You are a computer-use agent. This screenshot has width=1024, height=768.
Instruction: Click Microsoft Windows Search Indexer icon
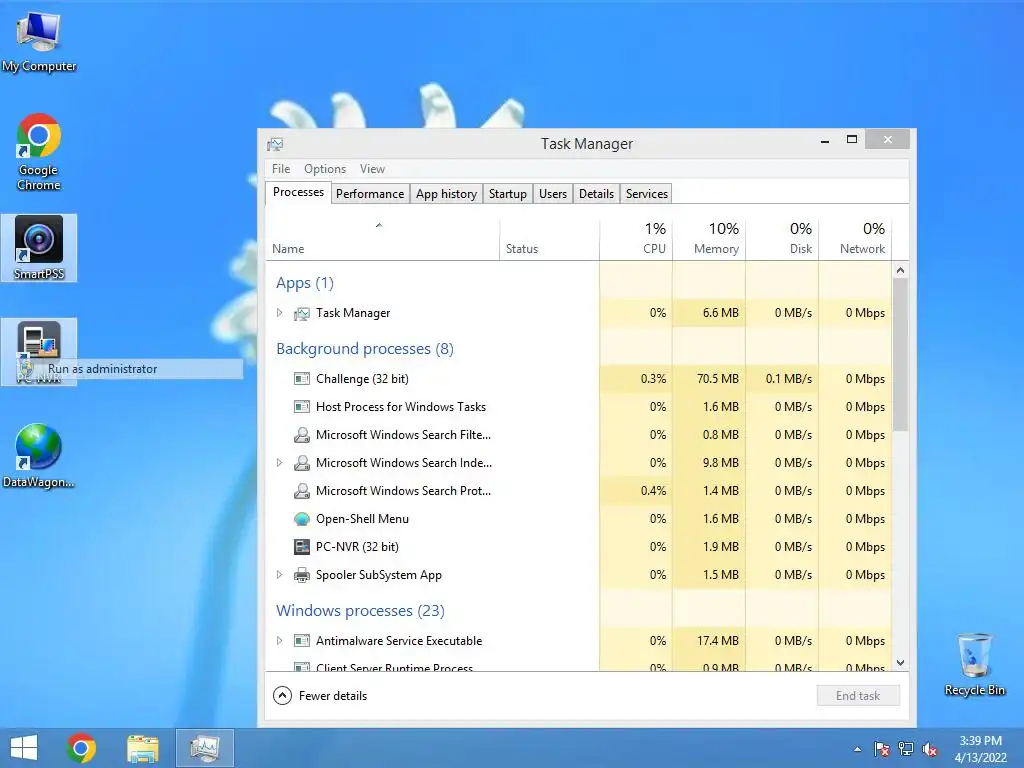tap(302, 463)
